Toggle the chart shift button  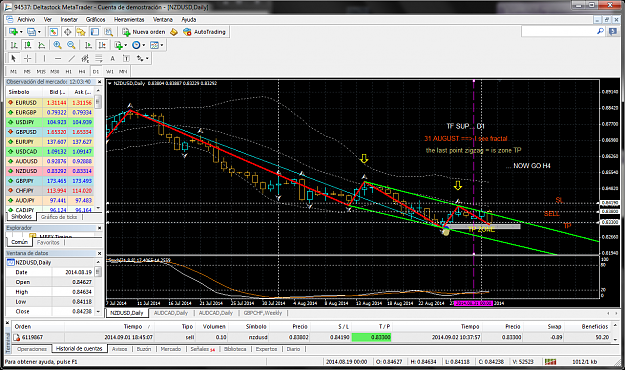pyautogui.click(x=102, y=45)
